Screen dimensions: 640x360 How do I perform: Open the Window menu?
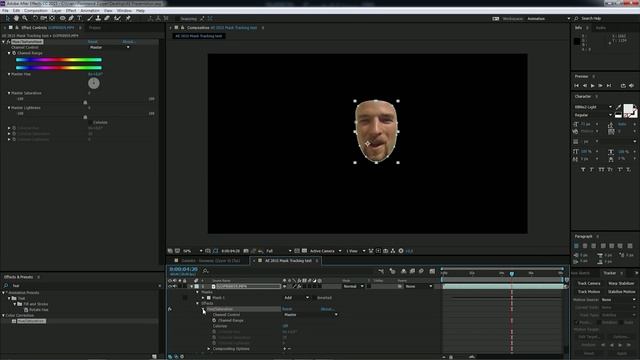pos(124,11)
